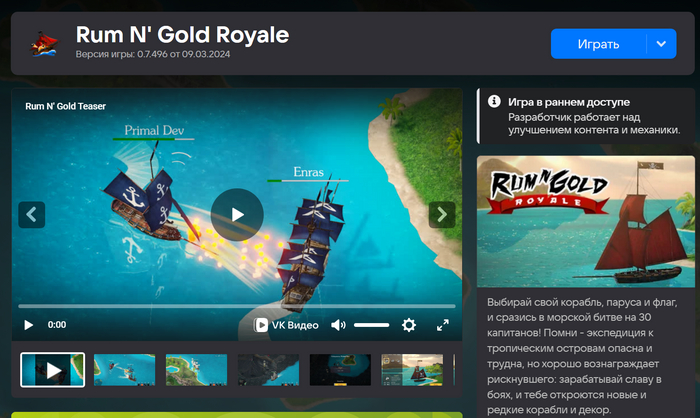700x418 pixels.
Task: Click the small play icon in player bar
Action: click(x=29, y=325)
